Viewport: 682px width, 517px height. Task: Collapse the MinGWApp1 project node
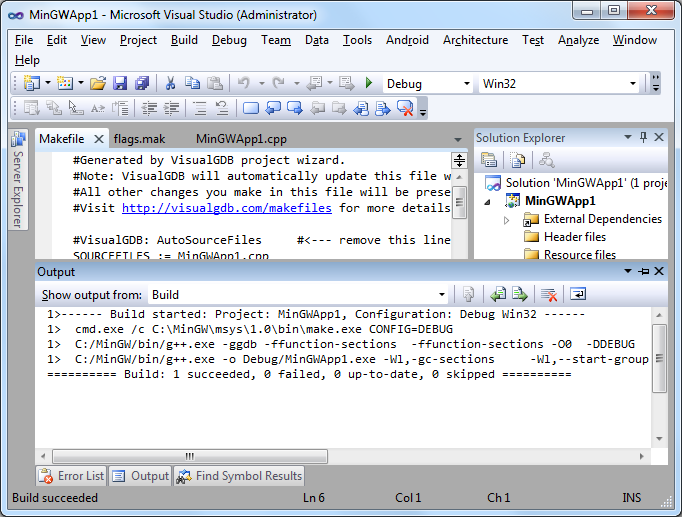click(x=488, y=202)
